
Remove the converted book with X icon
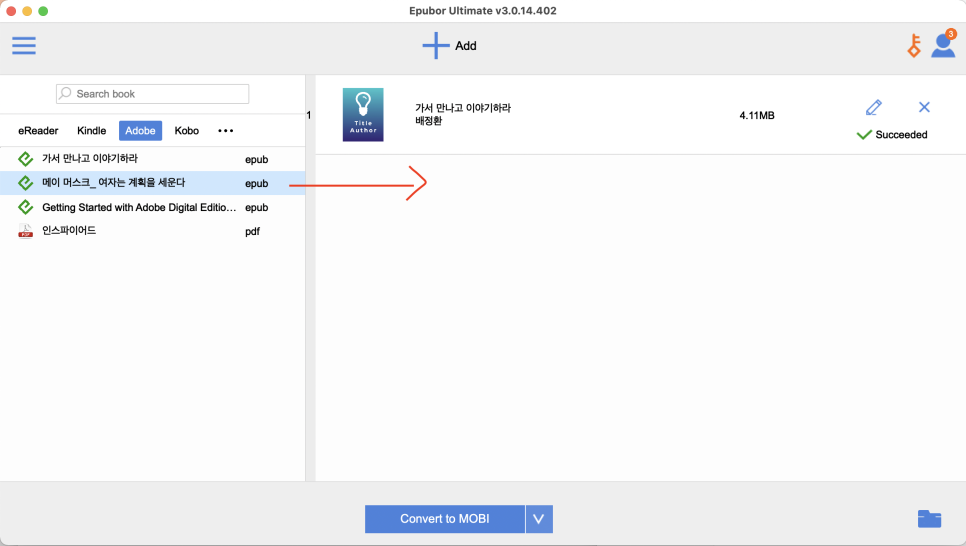(x=924, y=107)
